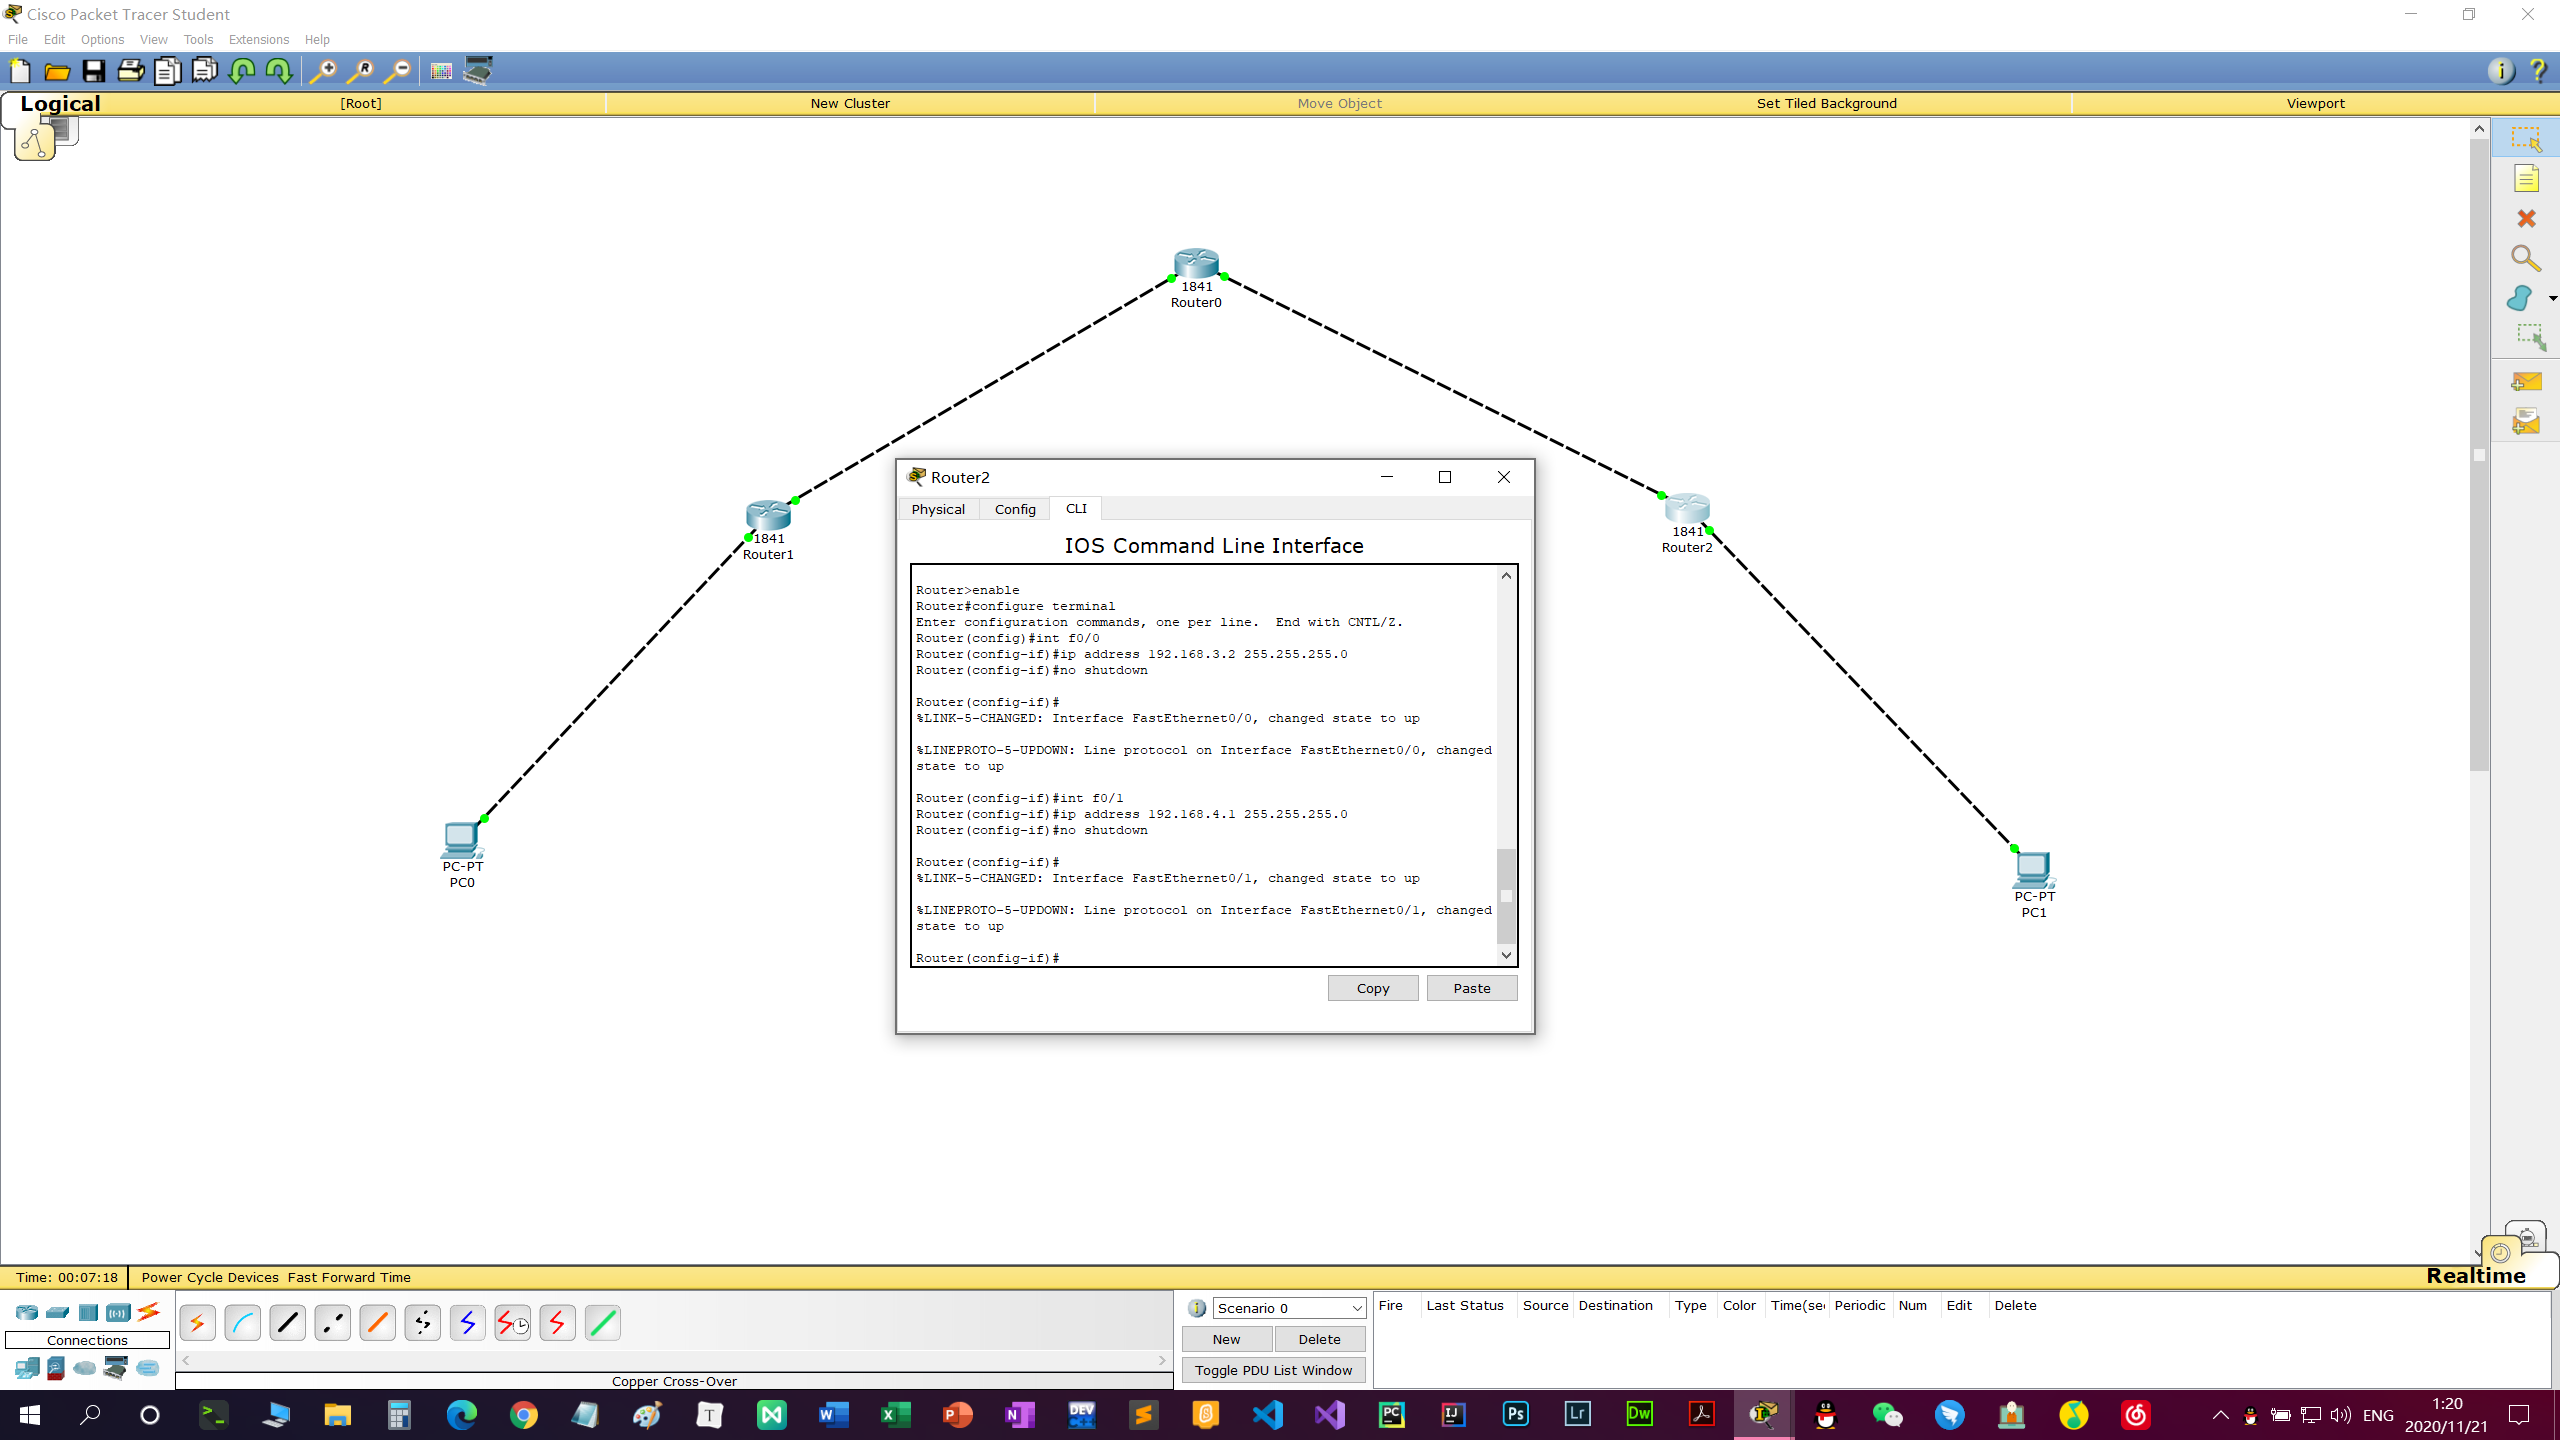Choose the Console cable connection
2560x1440 pixels.
(x=242, y=1323)
